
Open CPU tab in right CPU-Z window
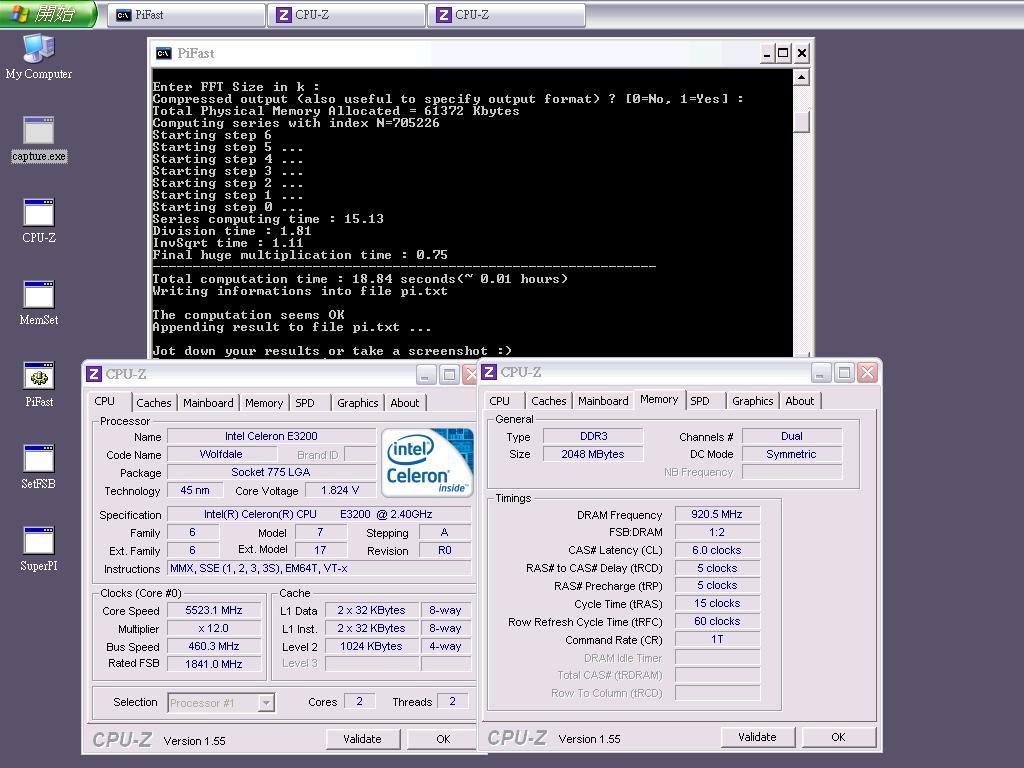tap(500, 401)
